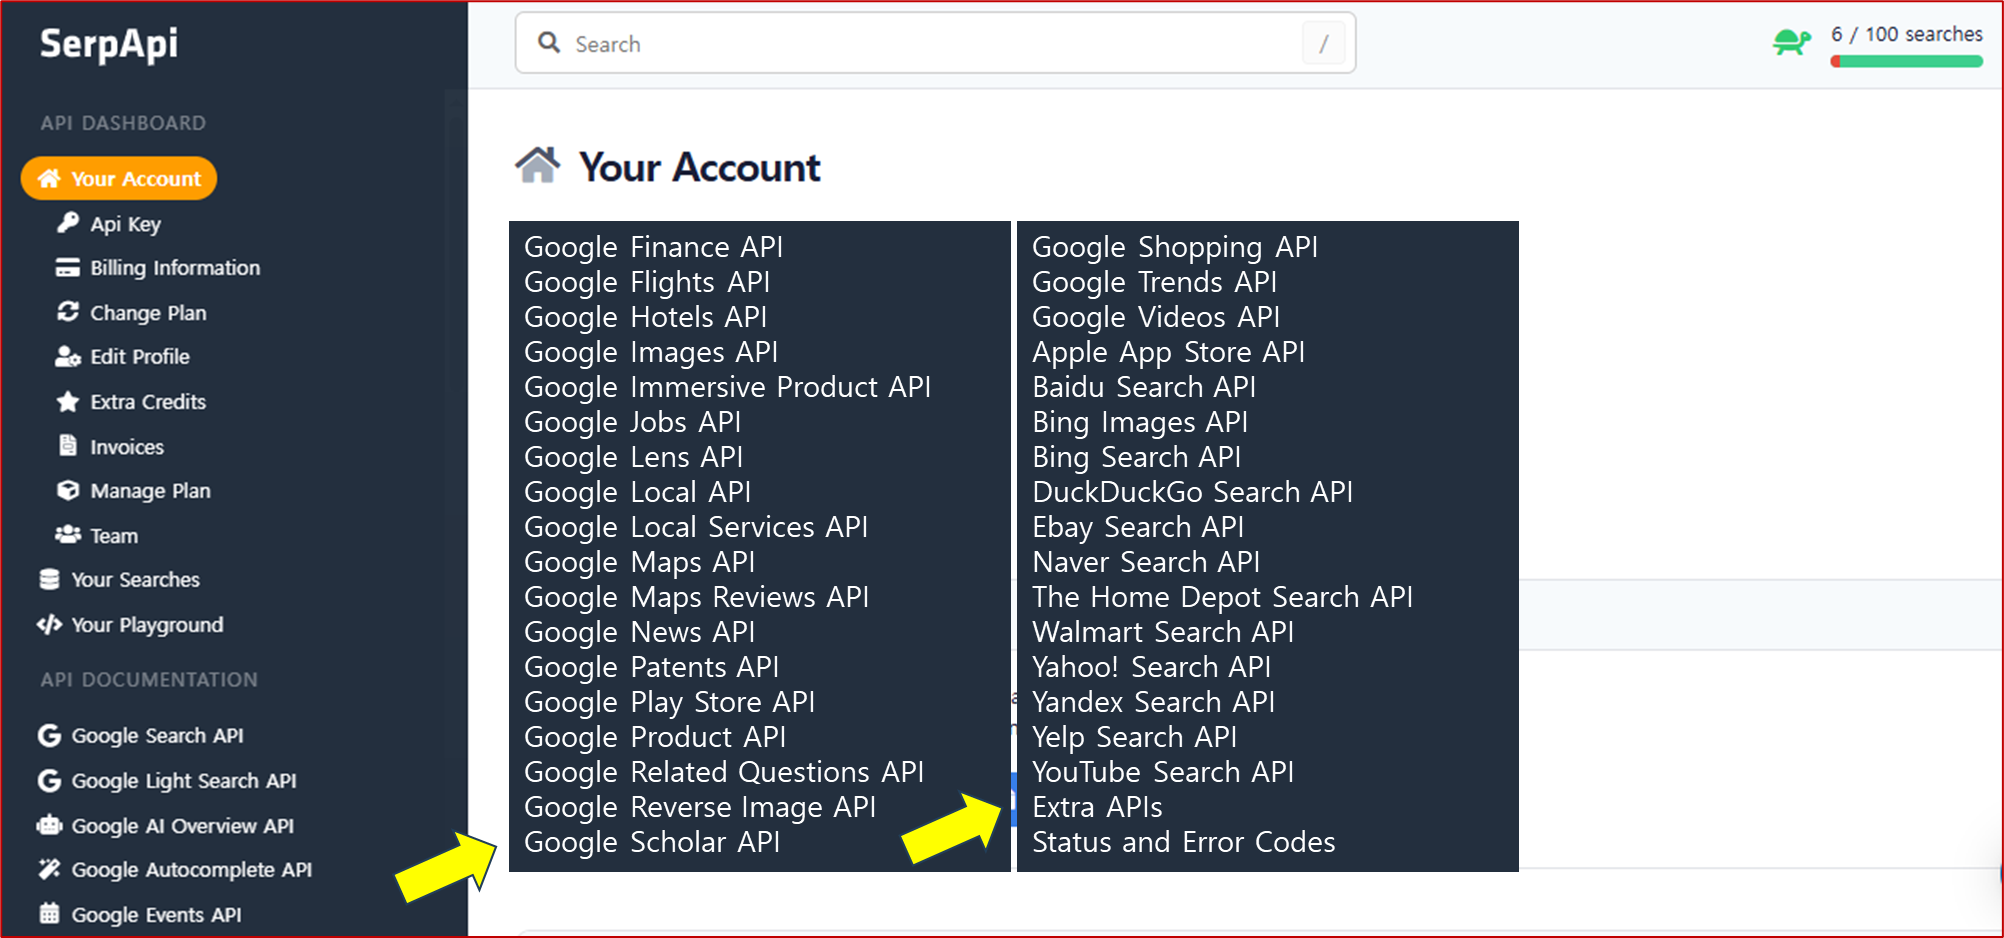Click the refresh icon beside Change Plan
2004x938 pixels.
(x=68, y=312)
